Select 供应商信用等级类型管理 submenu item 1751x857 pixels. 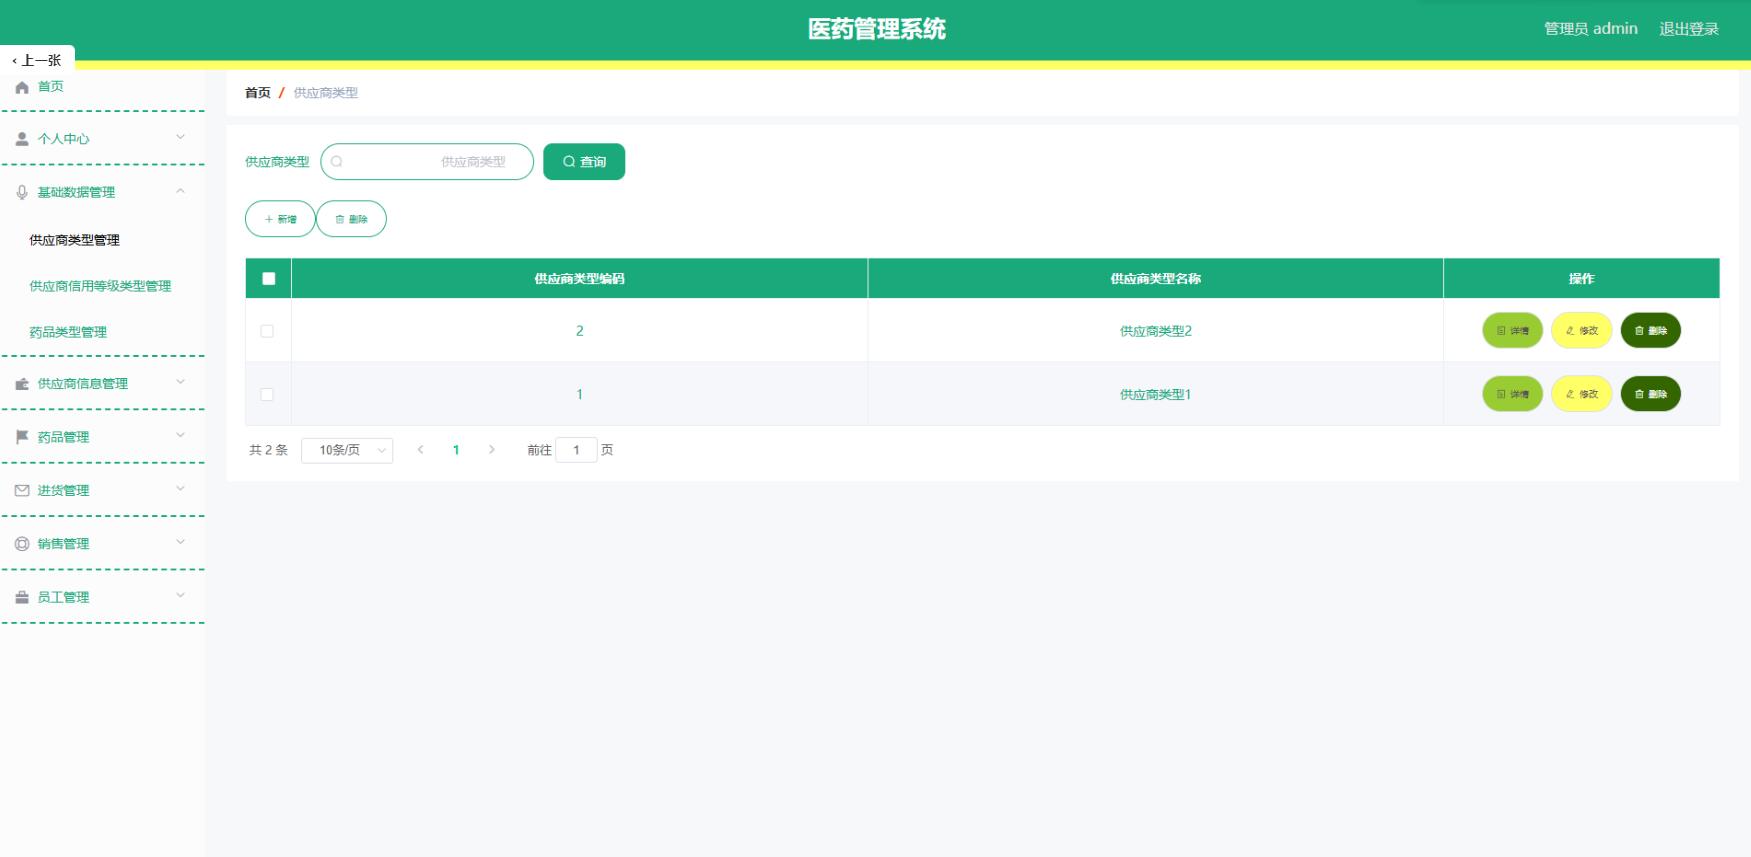100,286
